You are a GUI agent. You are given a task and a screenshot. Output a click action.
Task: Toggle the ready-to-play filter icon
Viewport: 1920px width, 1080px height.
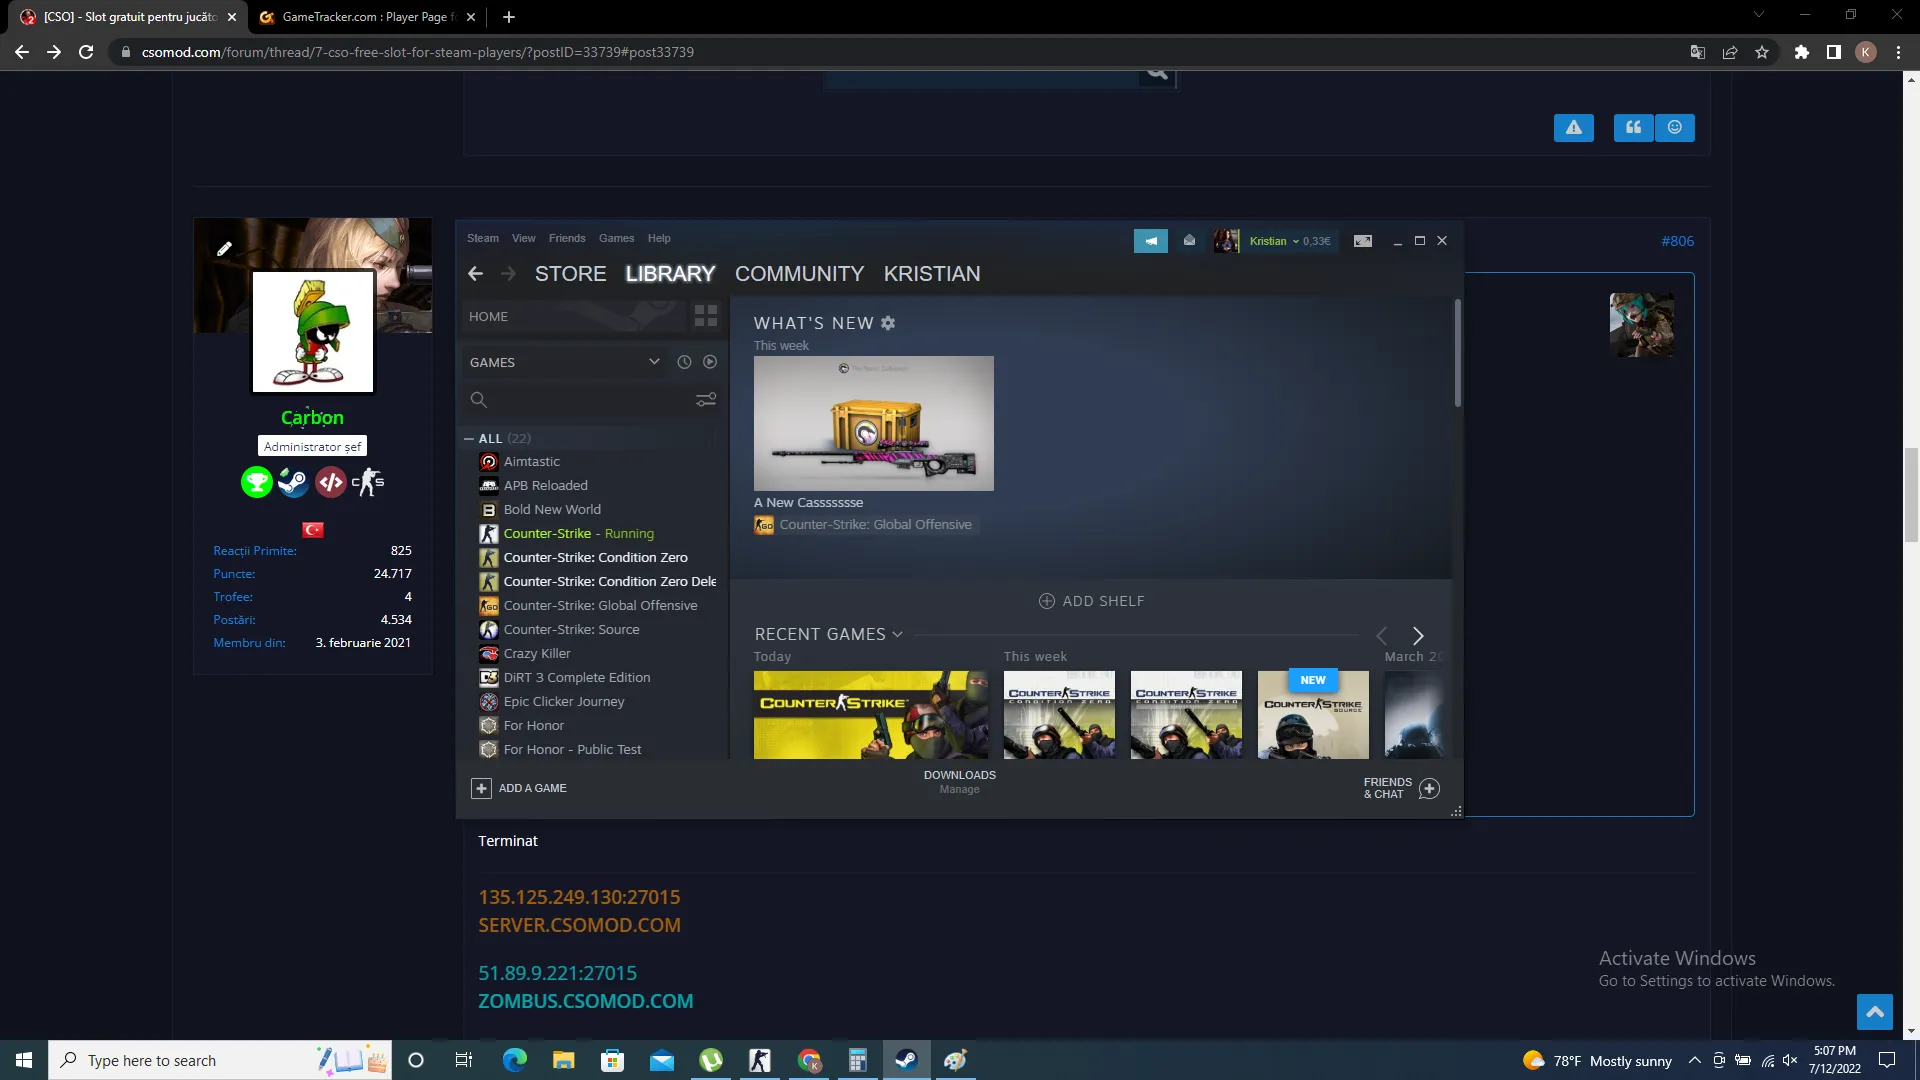coord(710,362)
